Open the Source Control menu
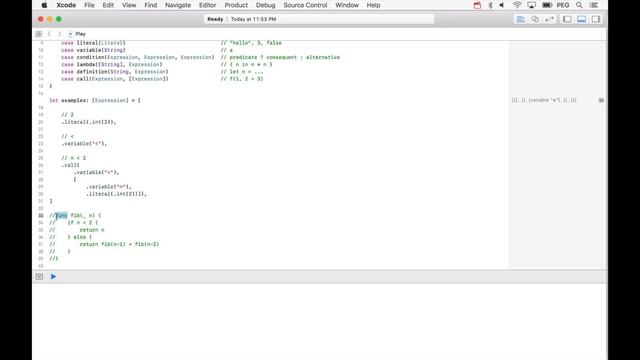Image resolution: width=640 pixels, height=360 pixels. (305, 5)
